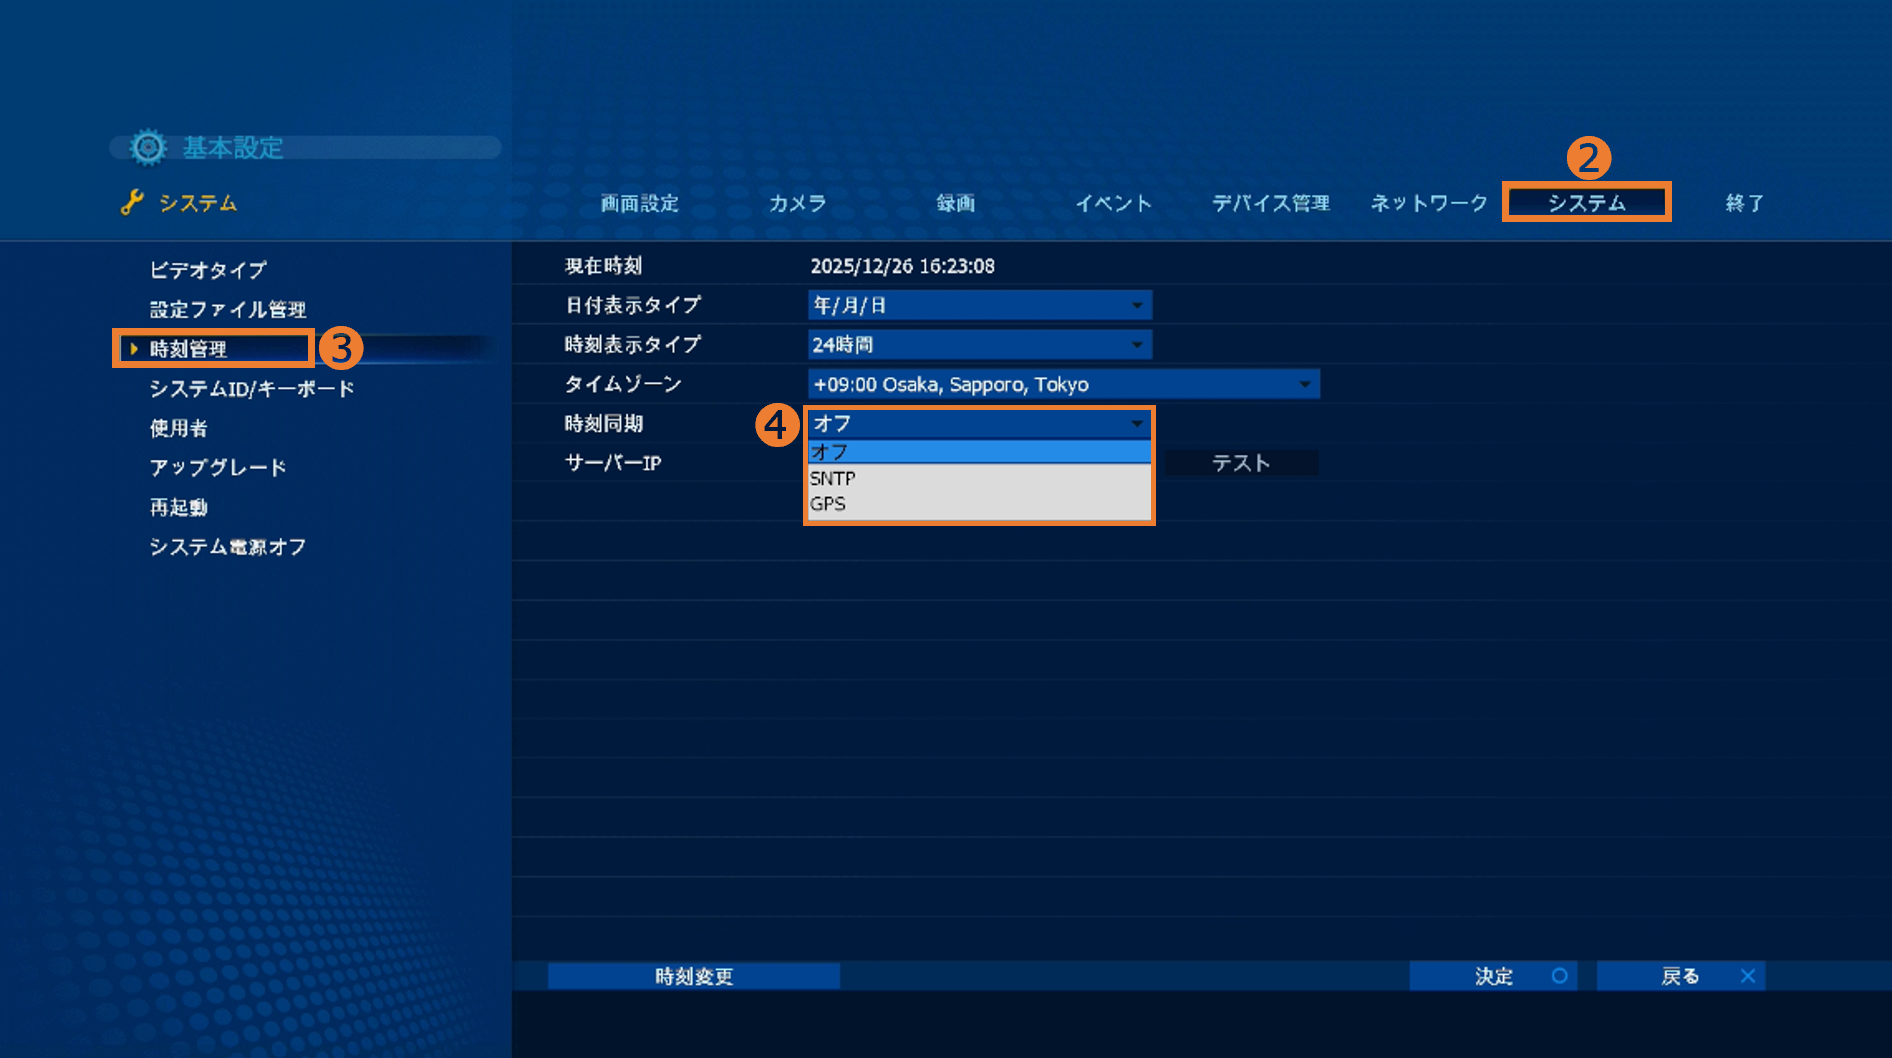Expand the 時刻表示タイプ 24時間 dropdown
The width and height of the screenshot is (1892, 1058).
point(979,345)
